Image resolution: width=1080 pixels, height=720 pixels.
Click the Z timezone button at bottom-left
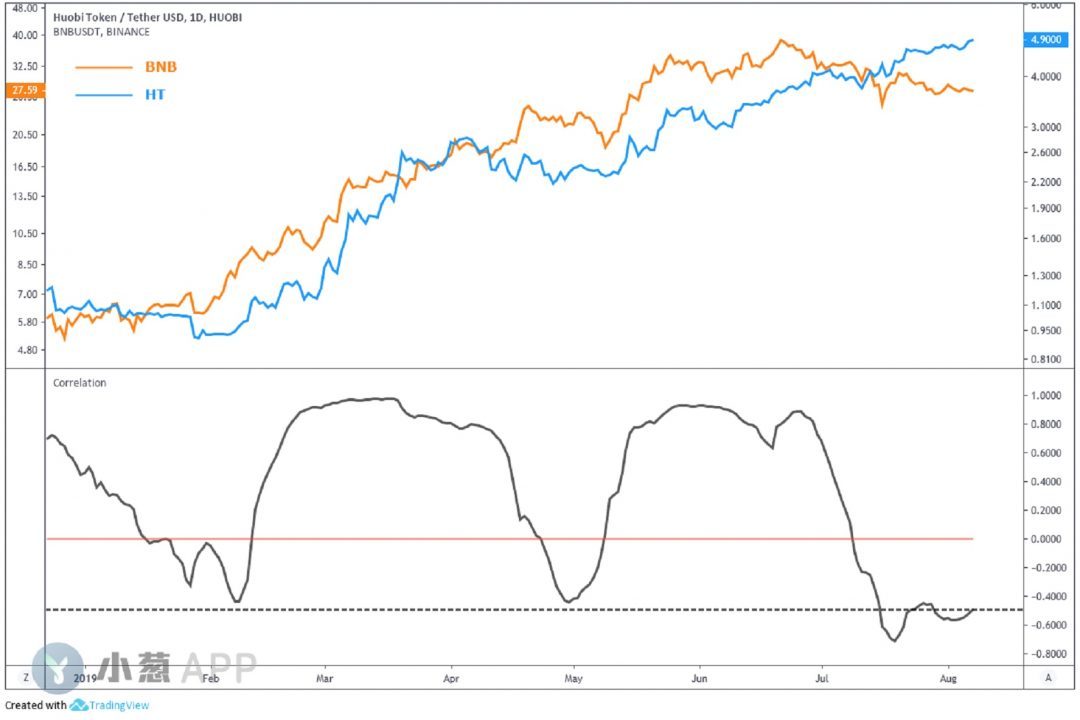coord(26,678)
